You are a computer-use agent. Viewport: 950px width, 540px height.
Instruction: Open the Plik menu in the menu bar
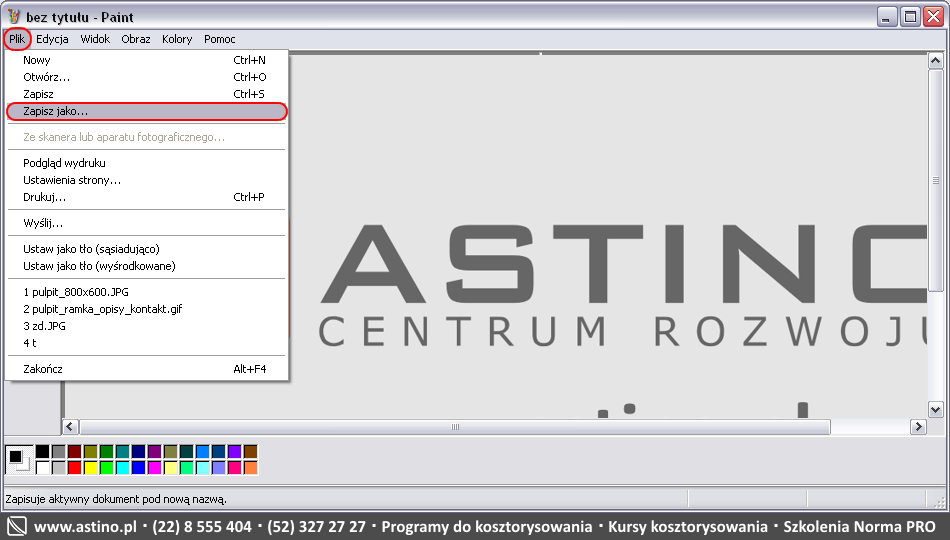point(17,39)
